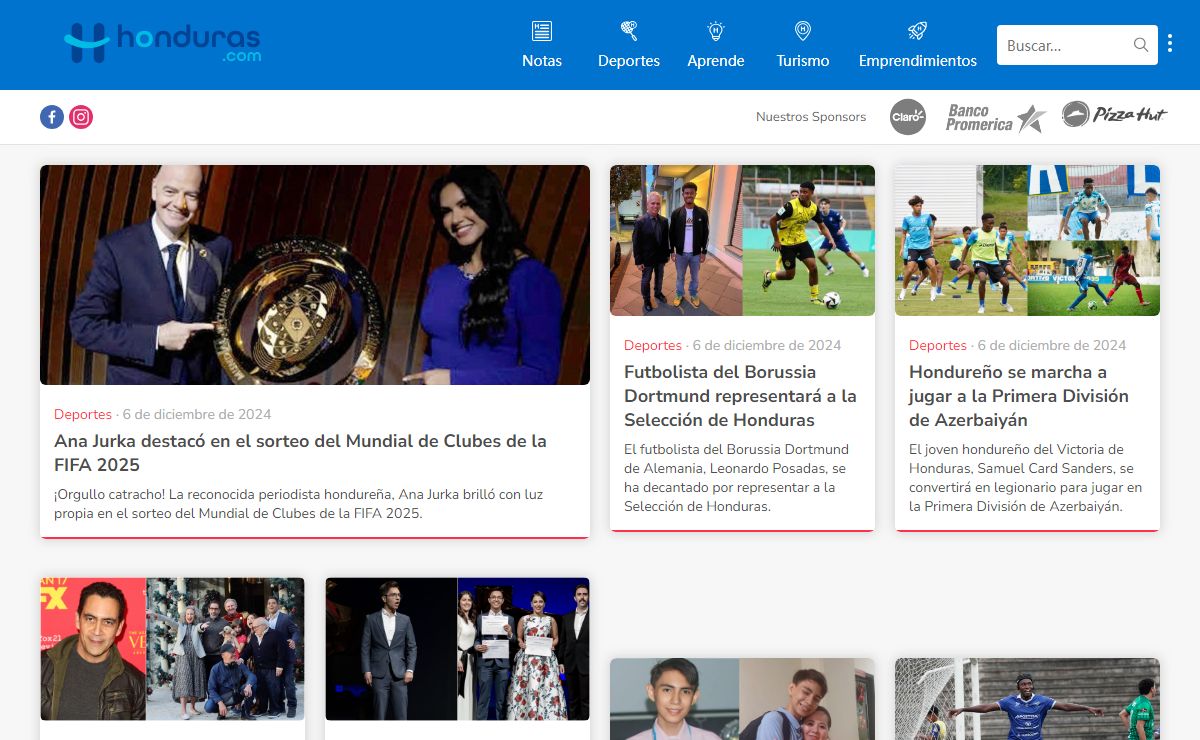Click the search magnifier icon

click(1141, 45)
